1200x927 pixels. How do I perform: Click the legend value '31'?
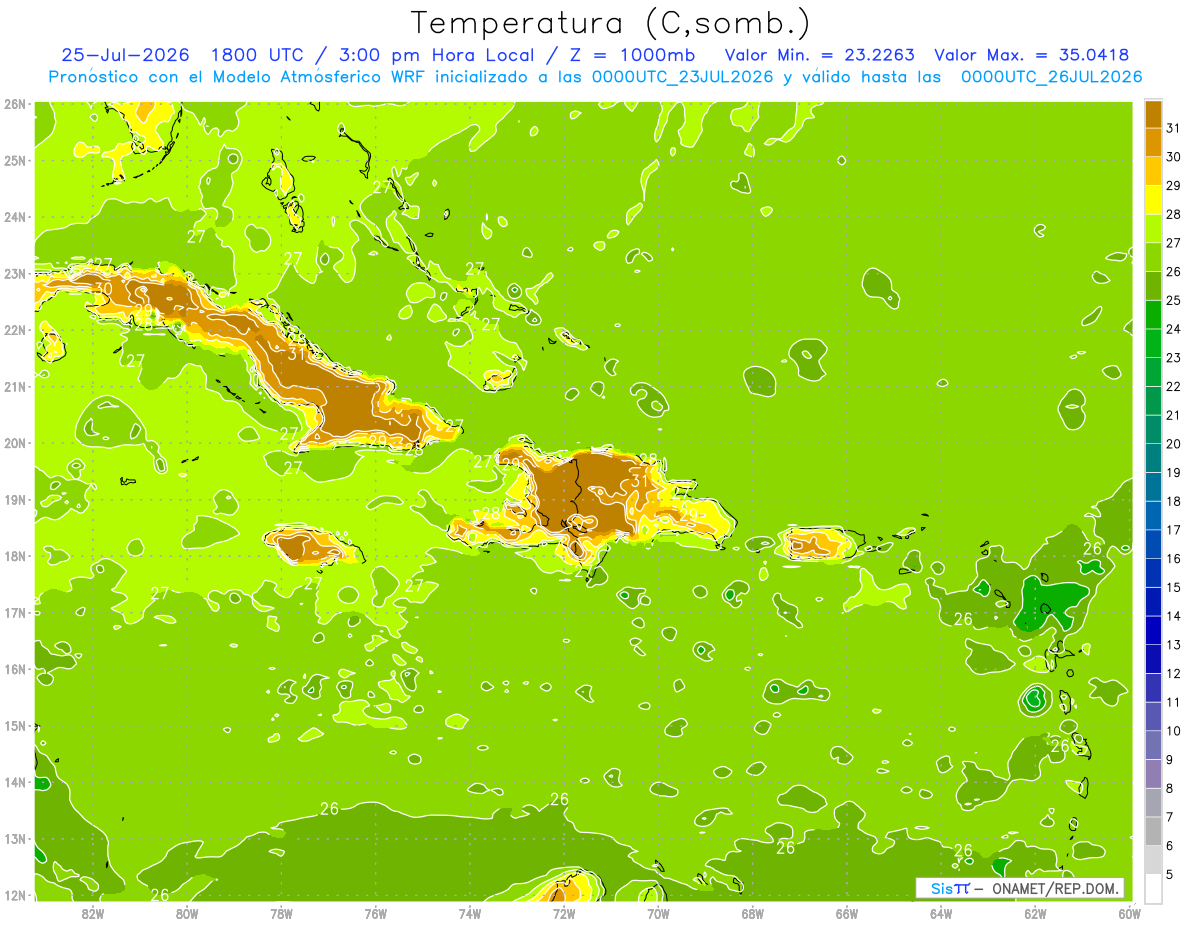tap(1173, 128)
